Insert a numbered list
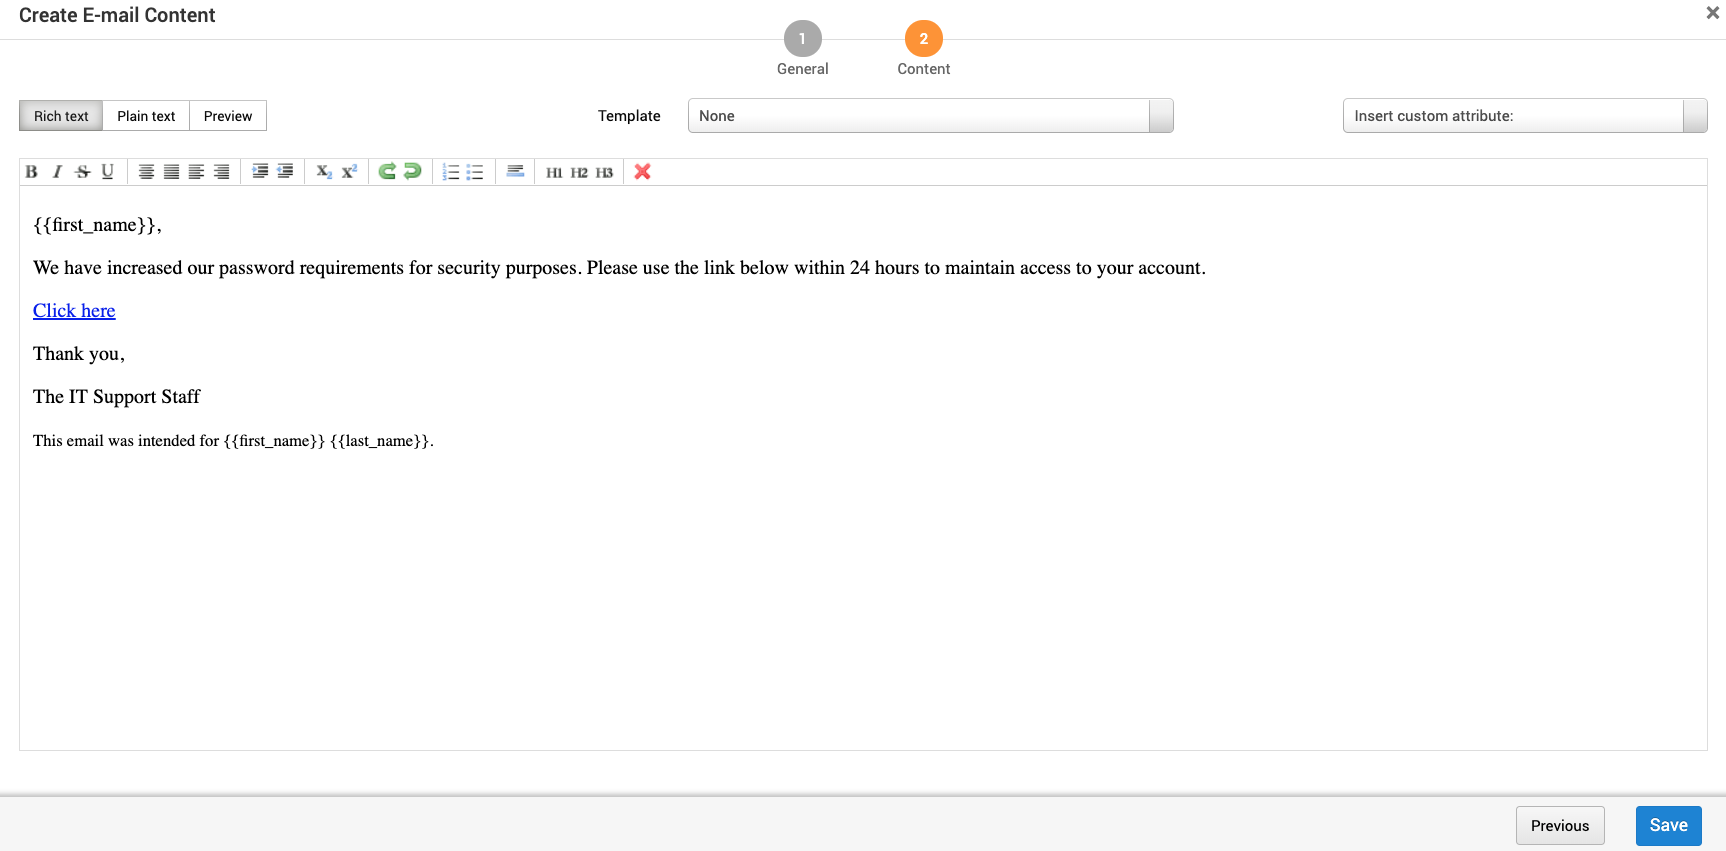The image size is (1726, 851). [x=451, y=172]
